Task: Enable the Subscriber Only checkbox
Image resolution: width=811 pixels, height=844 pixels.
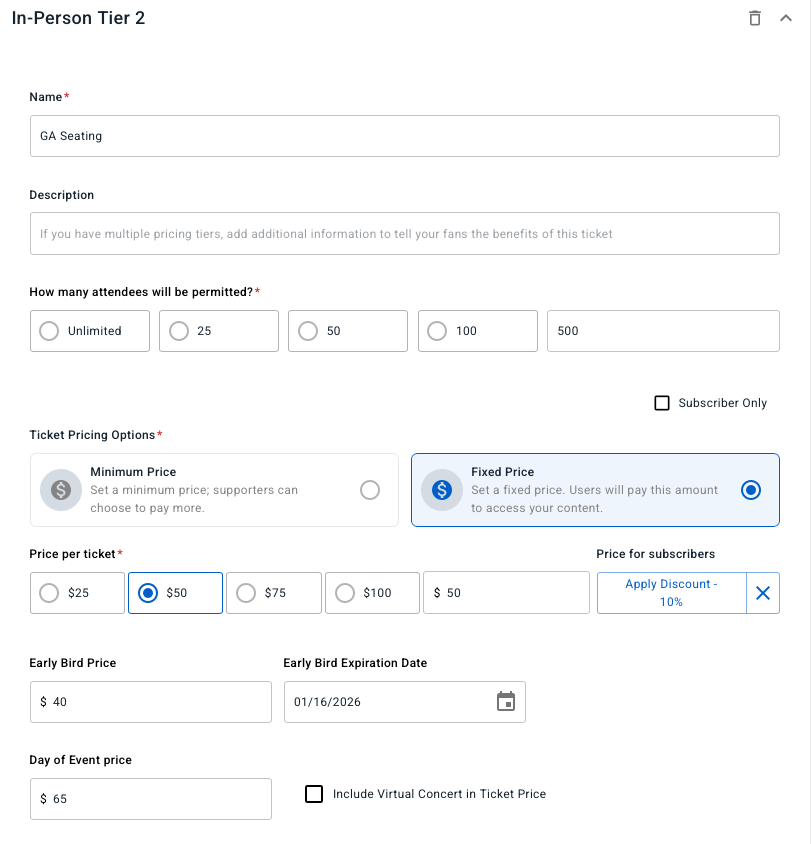Action: pos(661,403)
